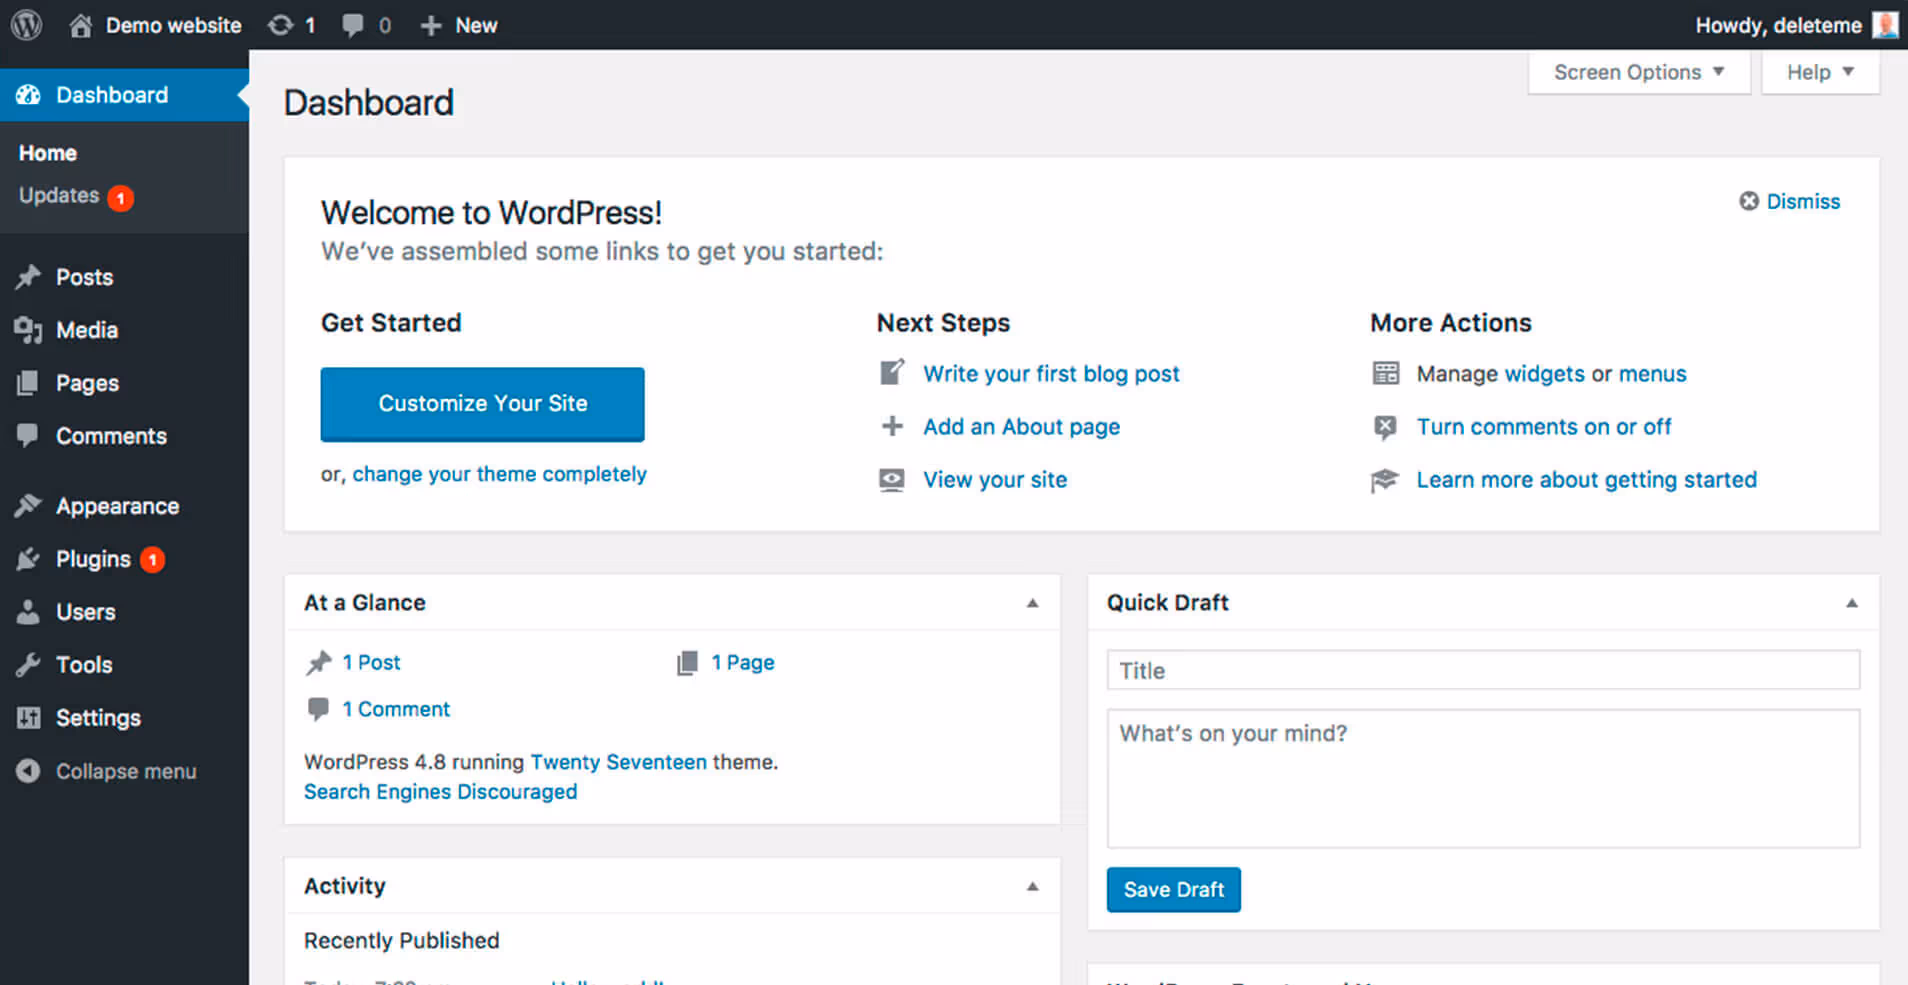Click the Search Engines Discouraged link

[x=440, y=792]
